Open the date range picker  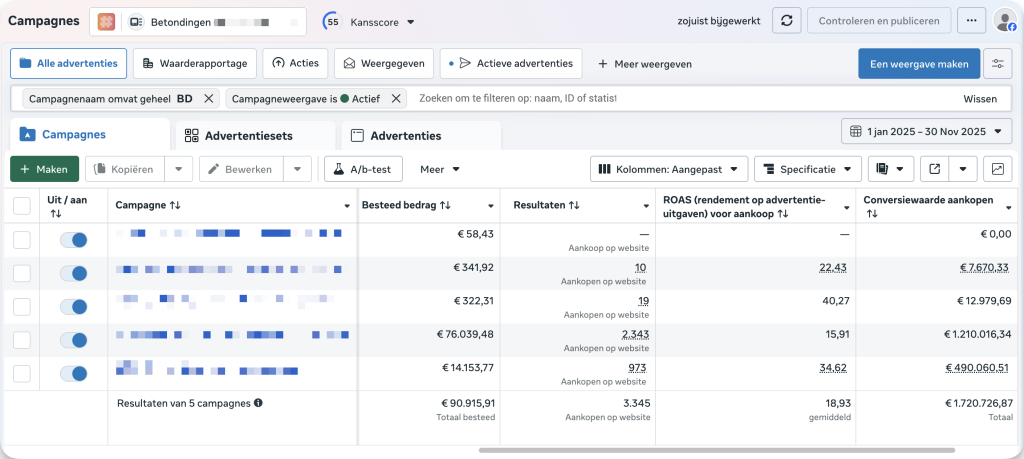click(x=917, y=132)
